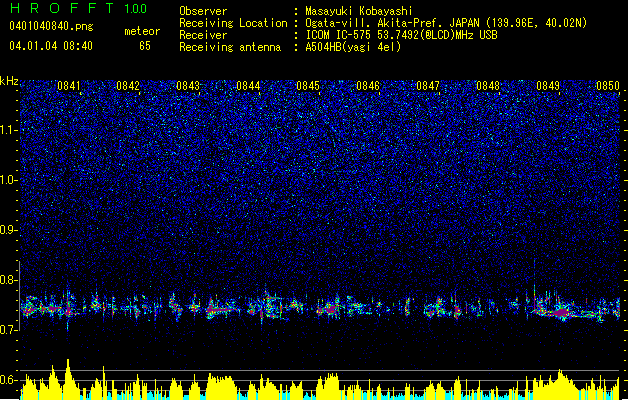This screenshot has width=629, height=400.
Task: Click the receiver ICOM IC-575 text
Action: pyautogui.click(x=401, y=35)
